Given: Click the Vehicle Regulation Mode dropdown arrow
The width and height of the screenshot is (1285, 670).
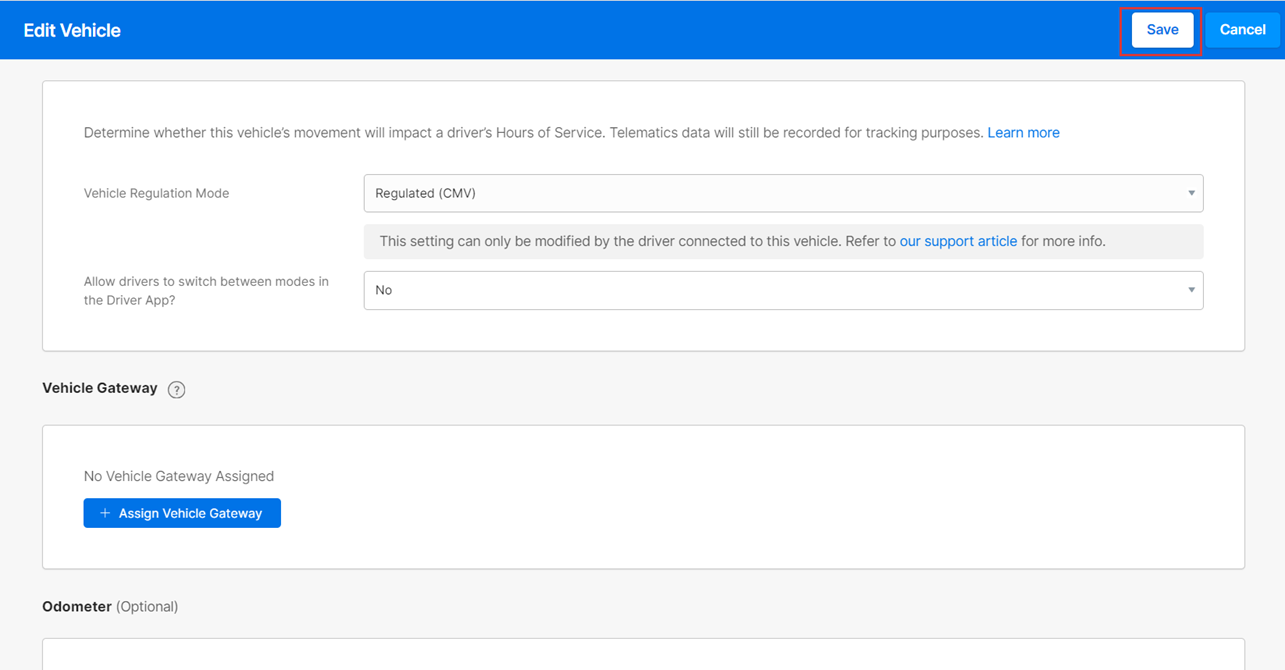Looking at the screenshot, I should pos(1190,193).
